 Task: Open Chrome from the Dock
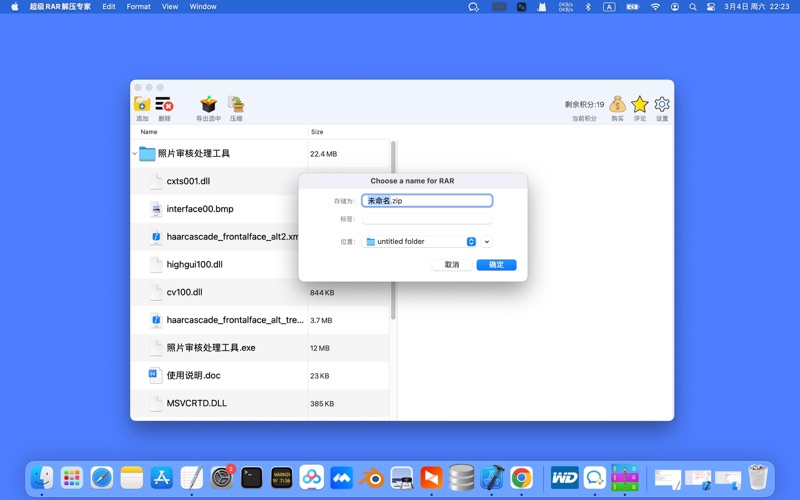tap(521, 478)
